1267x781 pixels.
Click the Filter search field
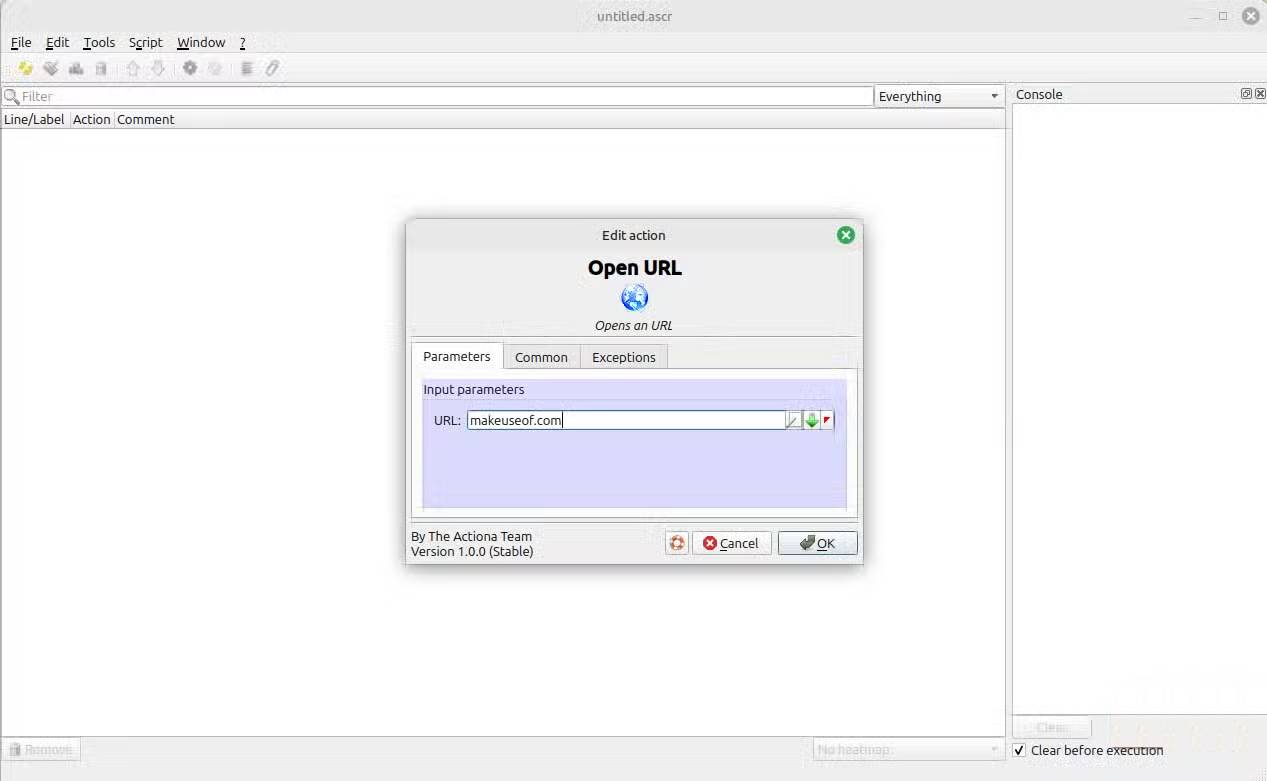(x=438, y=96)
